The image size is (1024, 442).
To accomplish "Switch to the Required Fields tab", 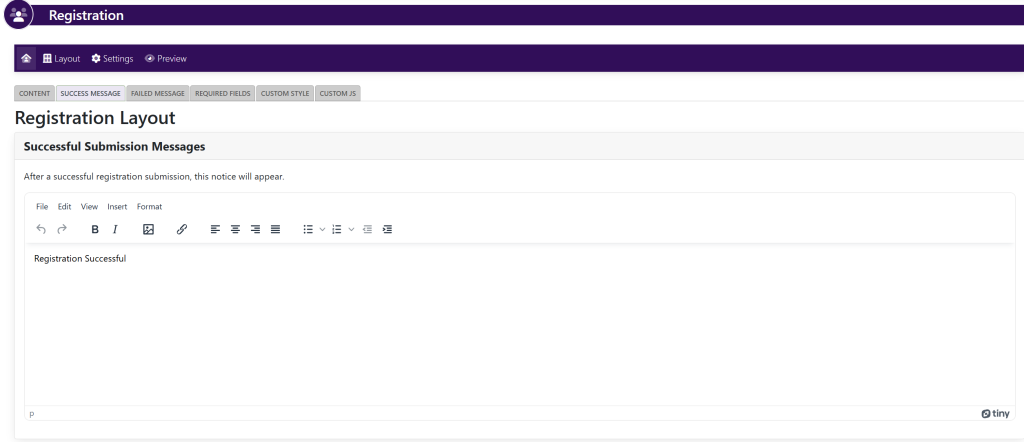I will [x=223, y=93].
